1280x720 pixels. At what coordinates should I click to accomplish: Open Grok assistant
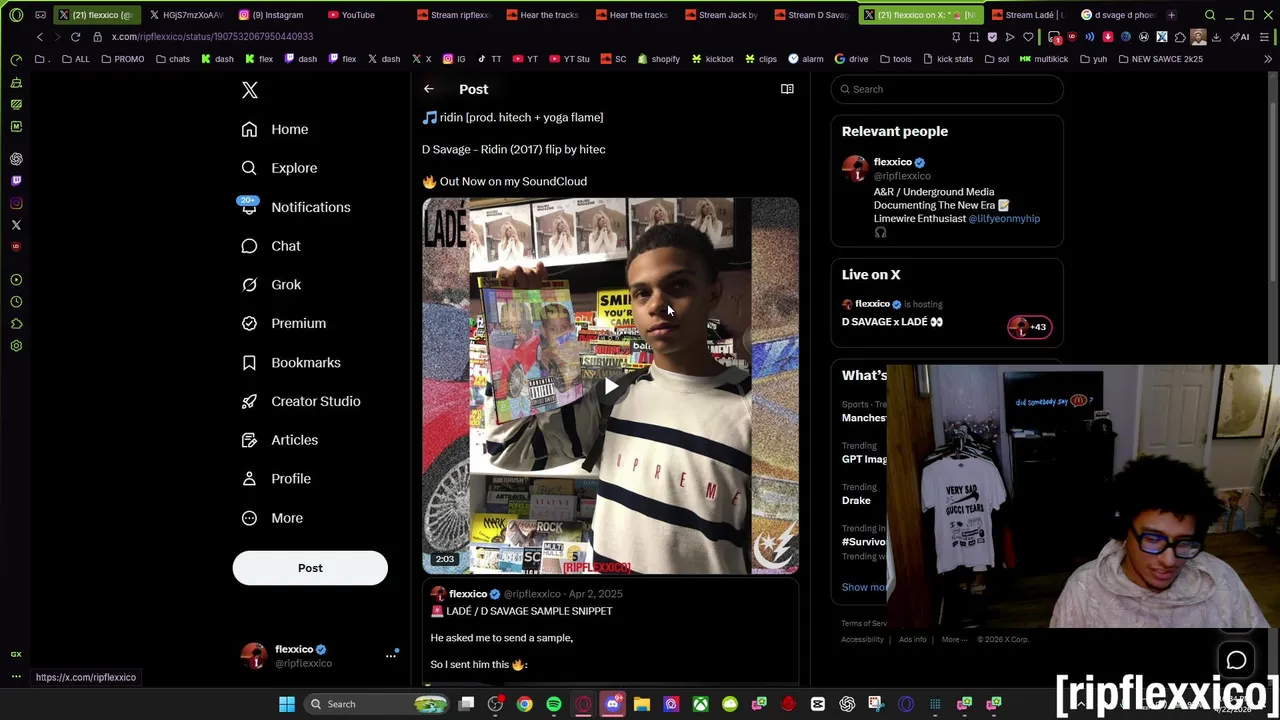click(x=271, y=285)
